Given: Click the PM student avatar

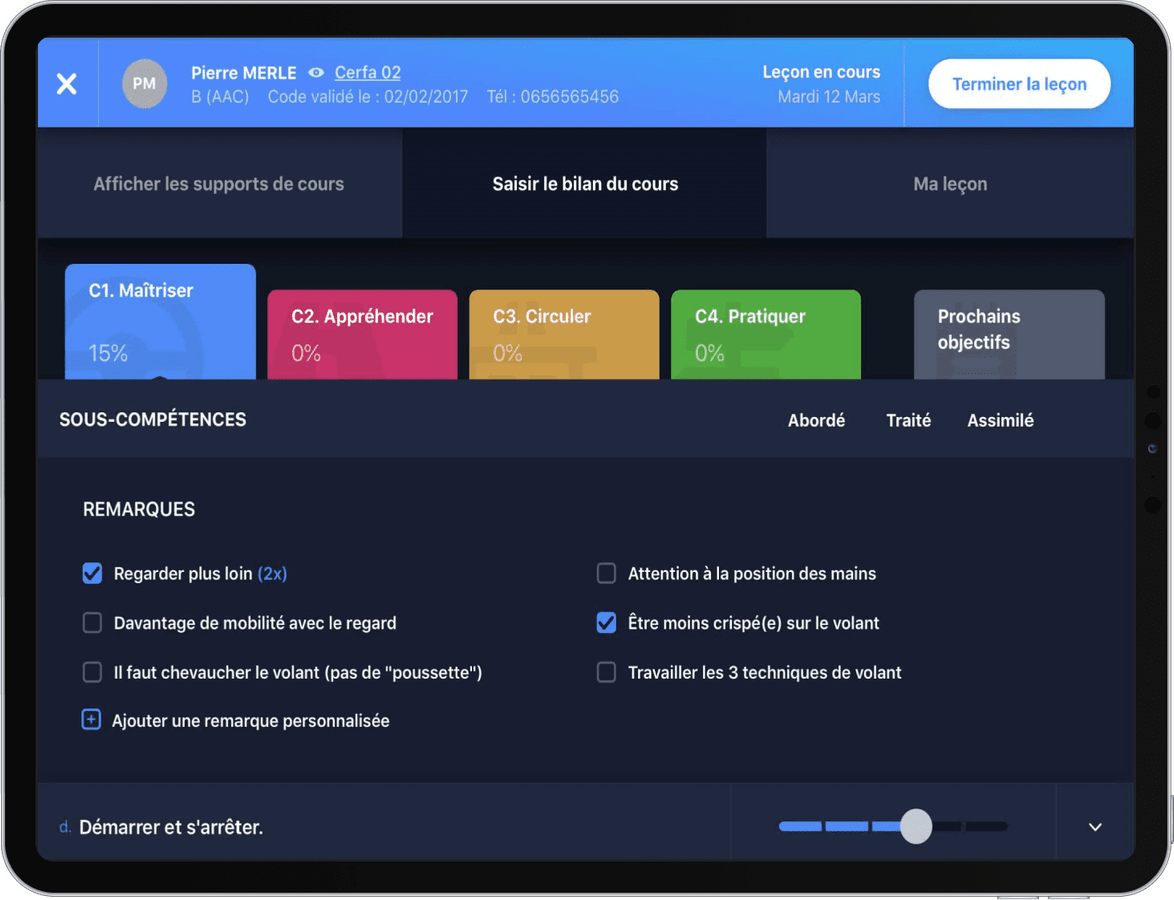Looking at the screenshot, I should pyautogui.click(x=144, y=84).
